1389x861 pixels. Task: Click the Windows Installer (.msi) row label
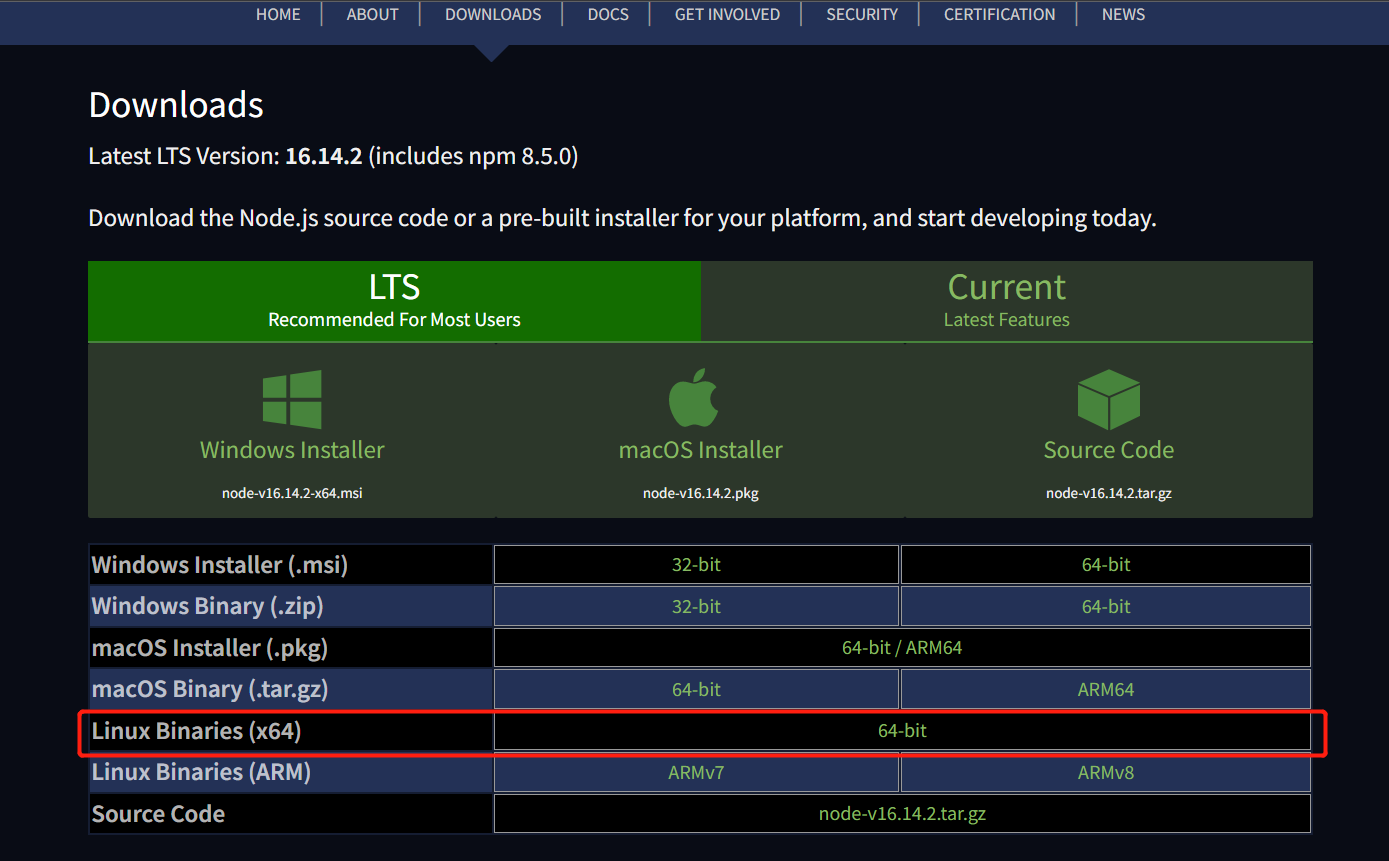(220, 565)
